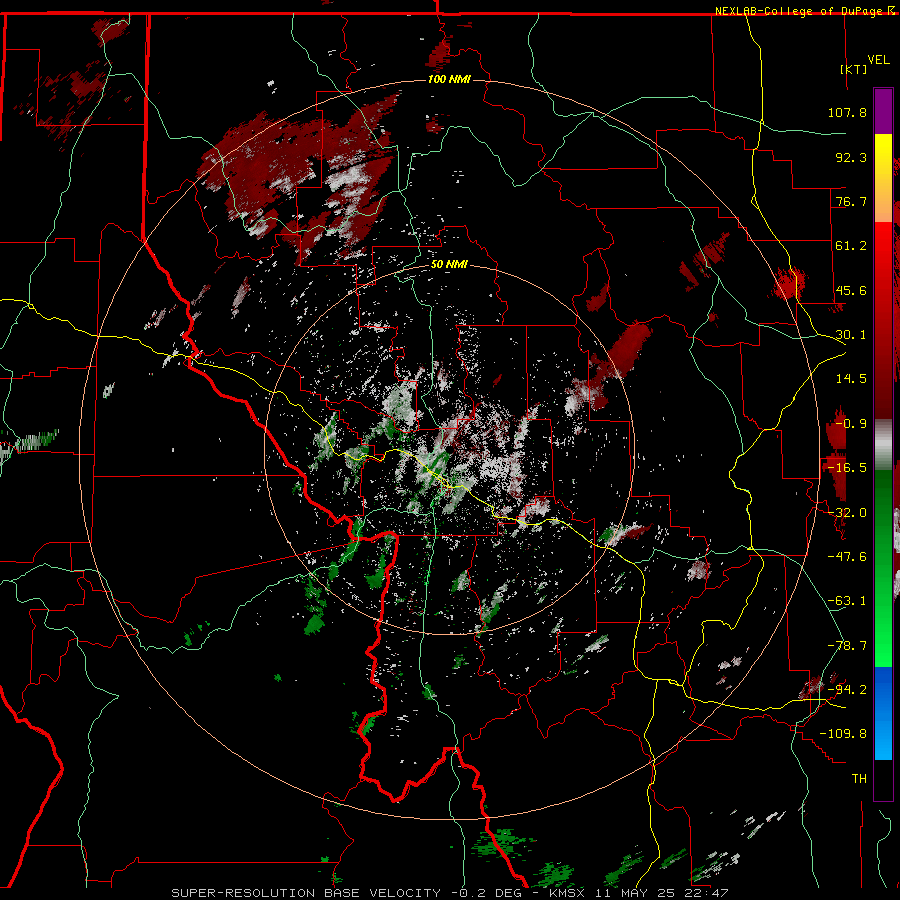Click the TH threshold label in legend
This screenshot has height=900, width=900.
click(x=859, y=779)
